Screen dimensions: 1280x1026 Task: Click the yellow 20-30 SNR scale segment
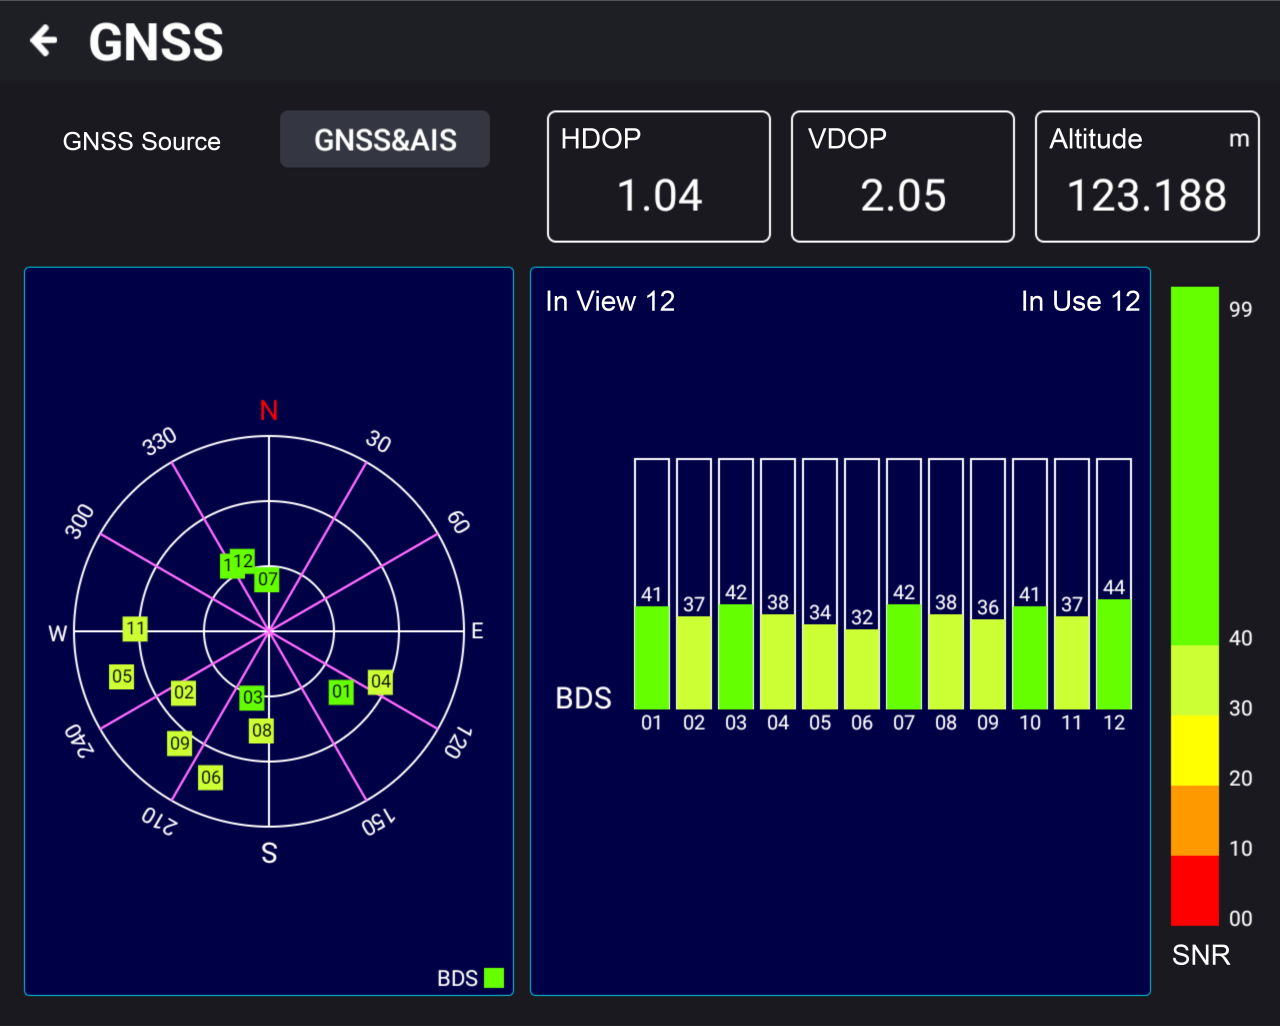click(x=1195, y=751)
